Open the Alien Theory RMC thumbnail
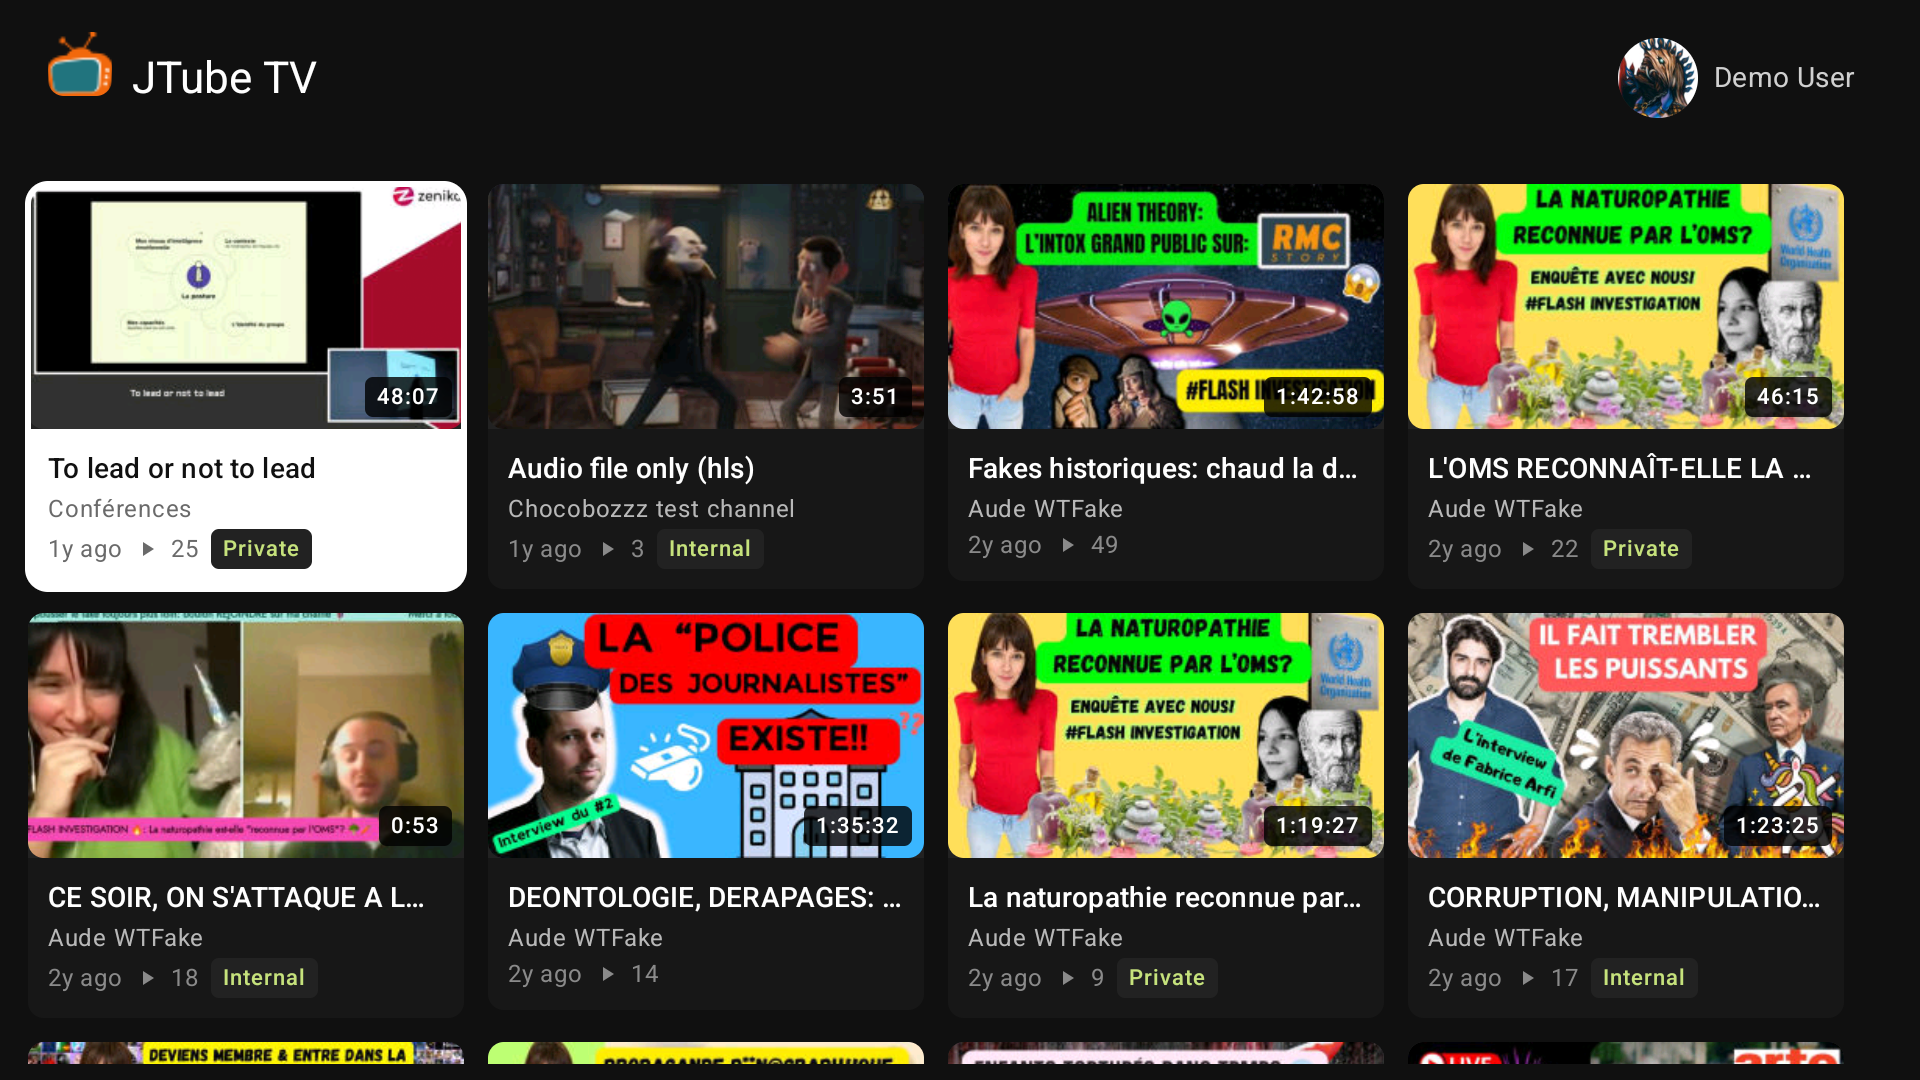The width and height of the screenshot is (1920, 1080). [x=1166, y=307]
